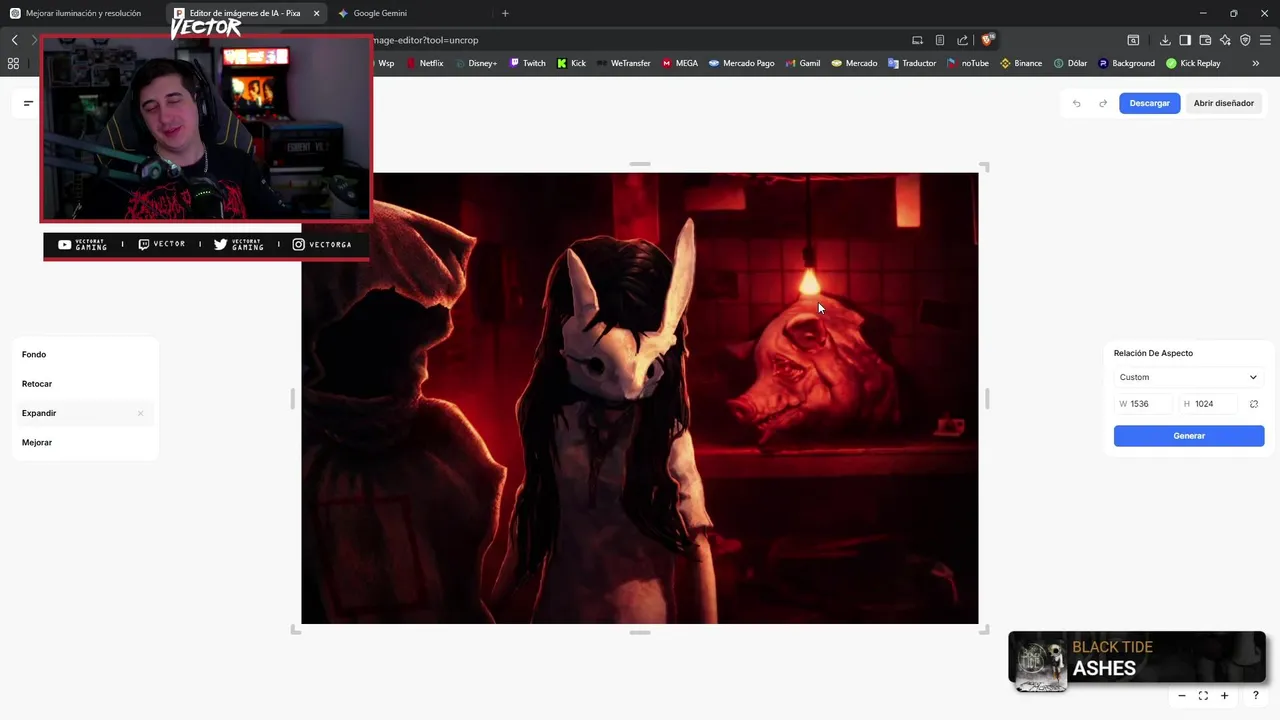Go back in browser history
This screenshot has height=720, width=1280.
tap(14, 40)
